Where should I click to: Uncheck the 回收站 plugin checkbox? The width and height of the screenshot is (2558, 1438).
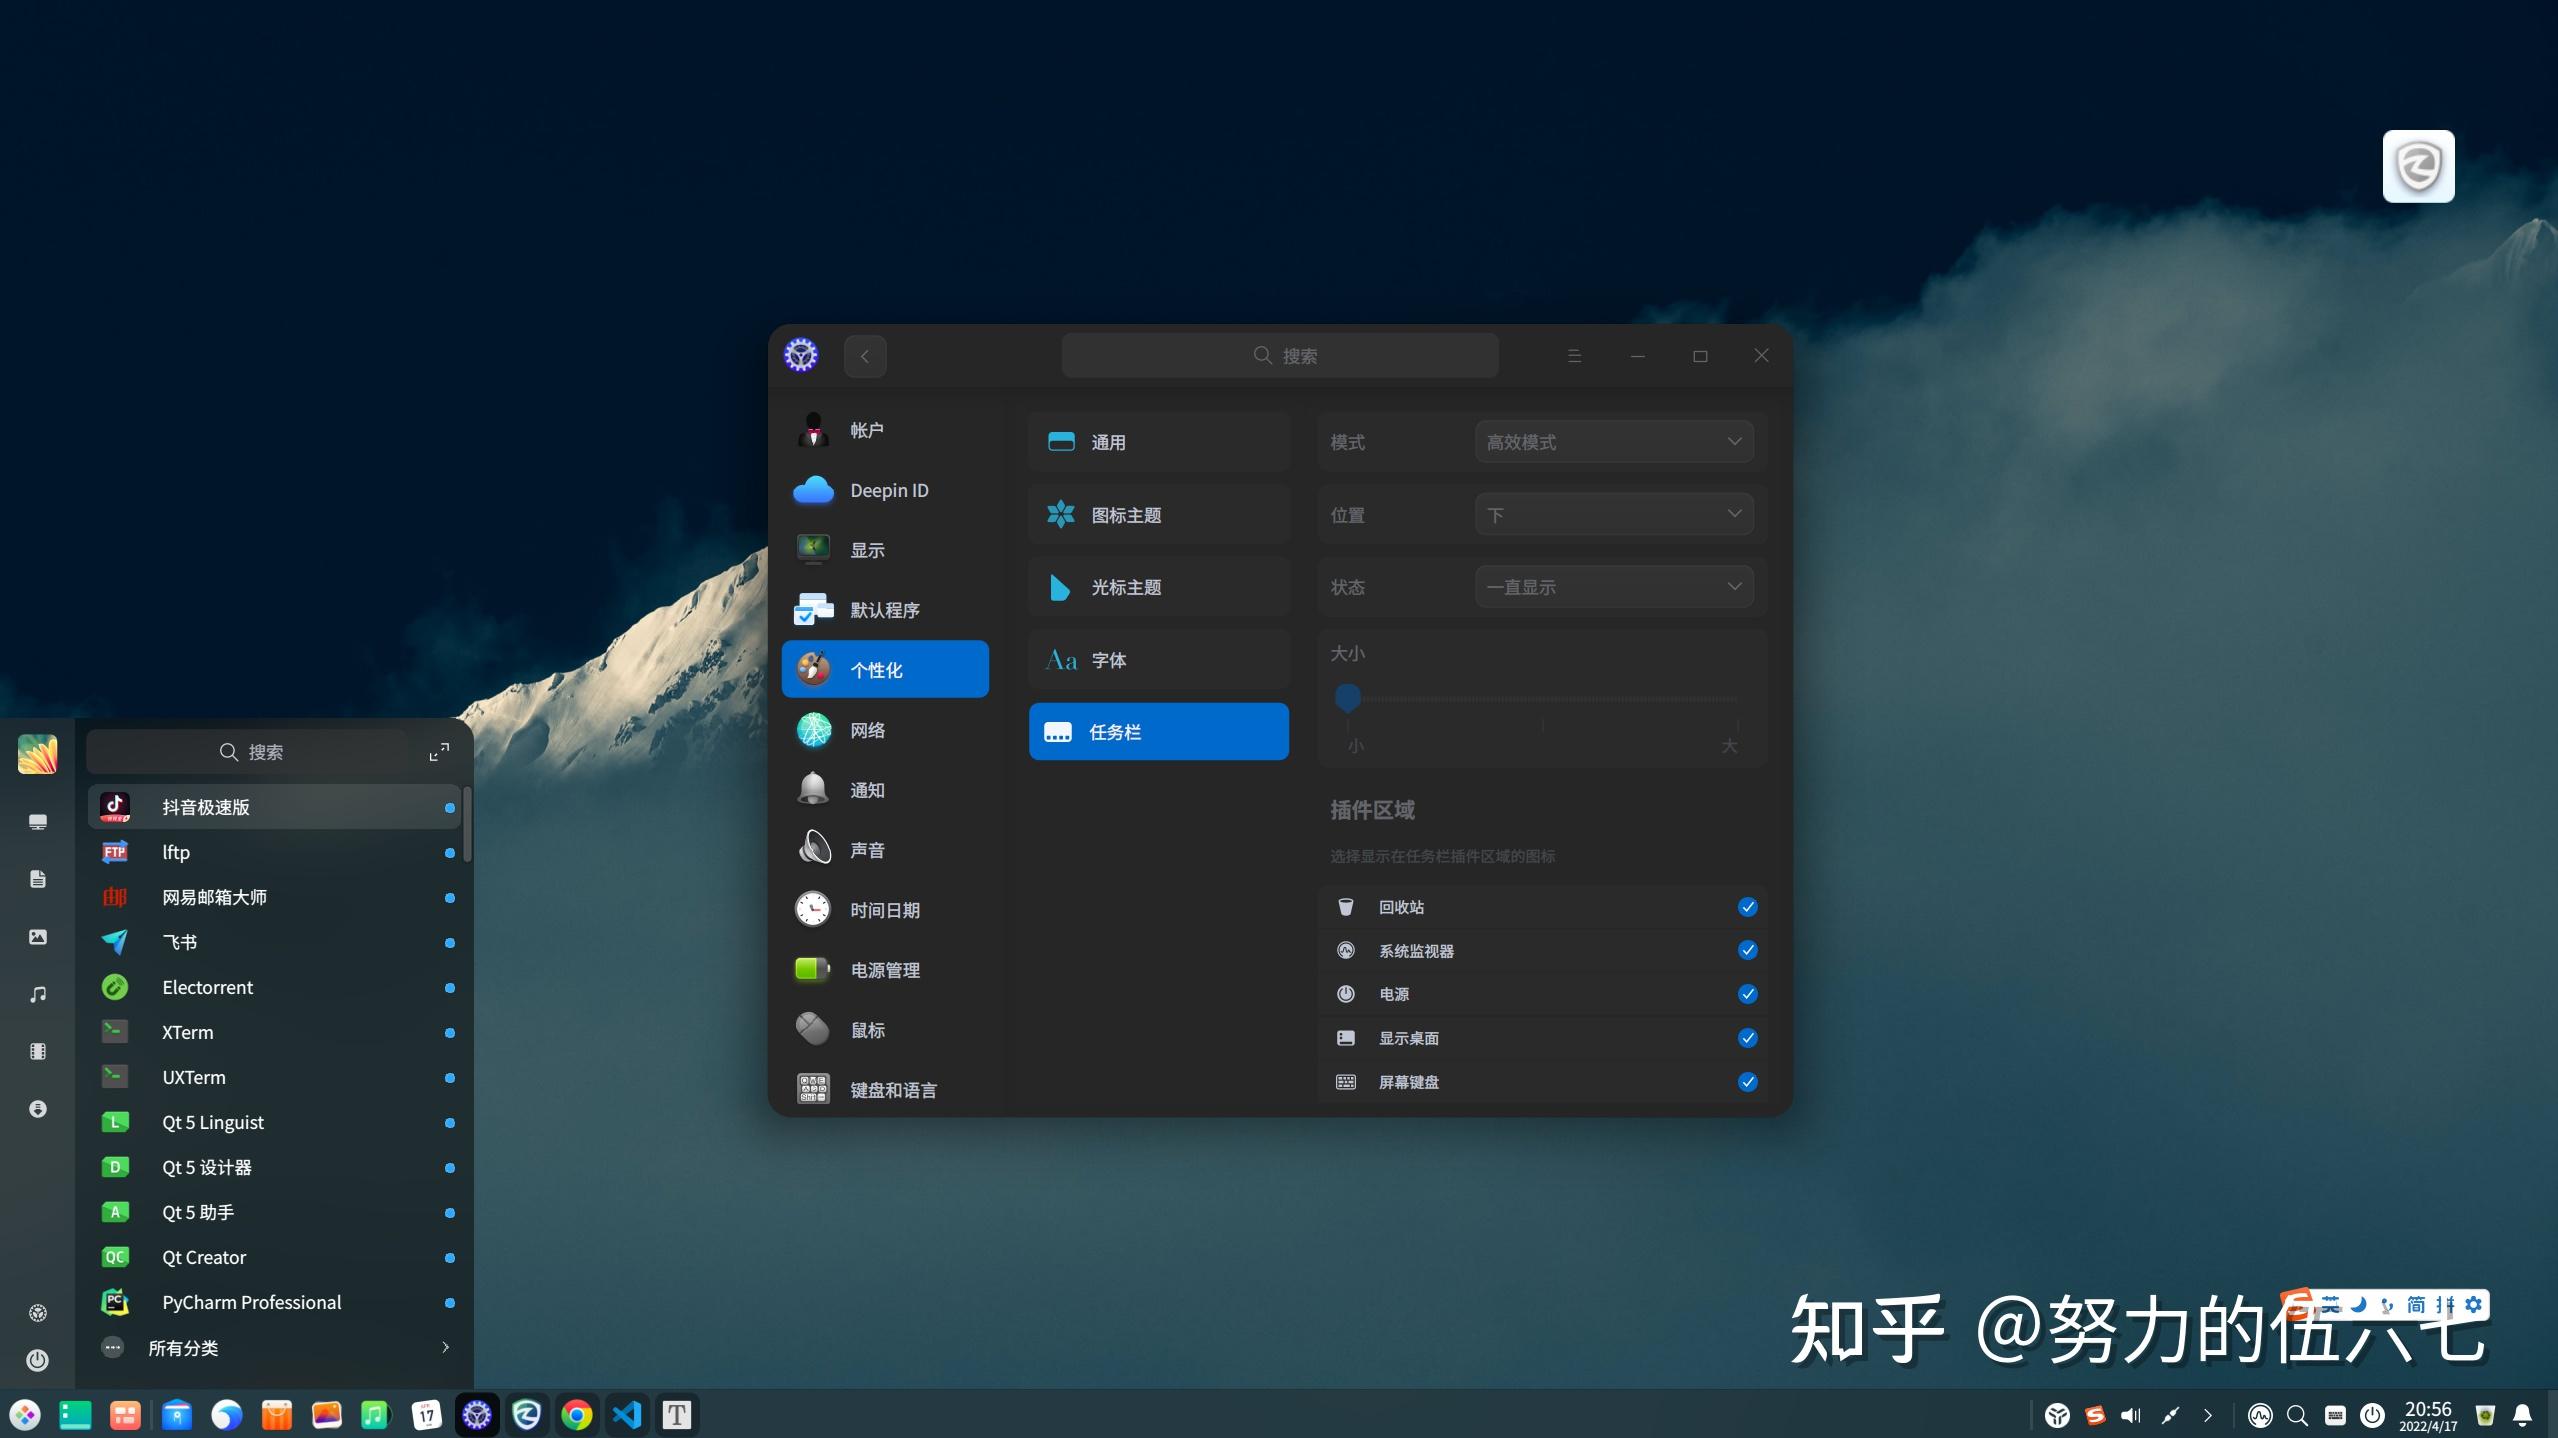pos(1747,907)
